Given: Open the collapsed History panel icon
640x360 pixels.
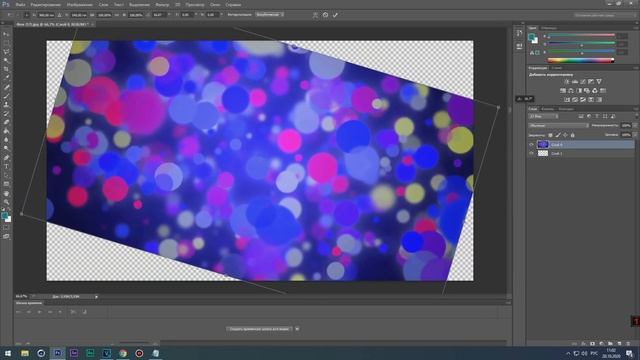Looking at the screenshot, I should point(519,33).
